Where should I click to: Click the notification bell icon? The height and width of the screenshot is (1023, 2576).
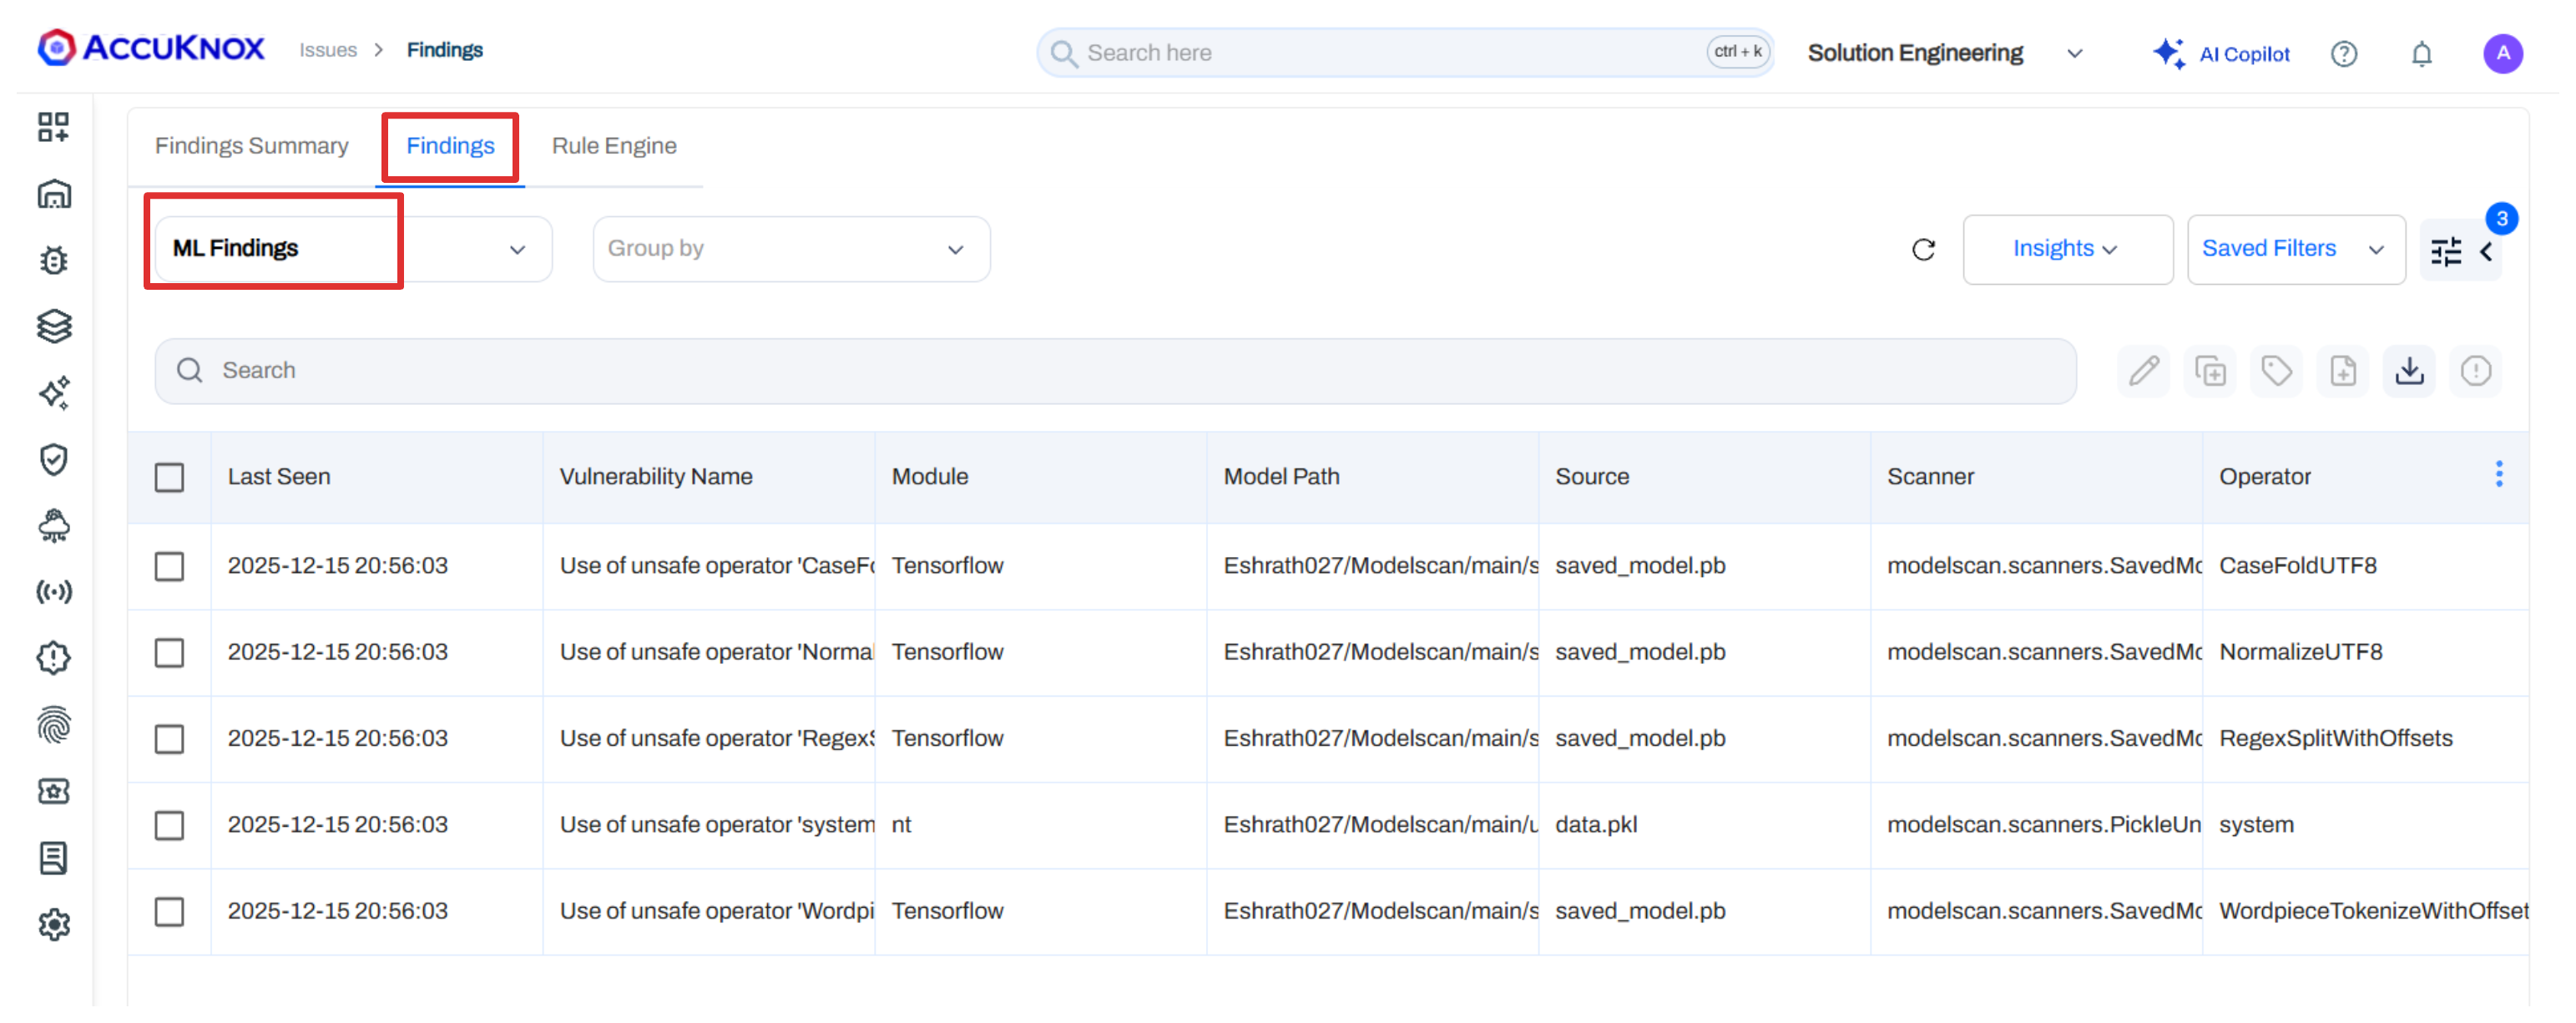(x=2421, y=53)
